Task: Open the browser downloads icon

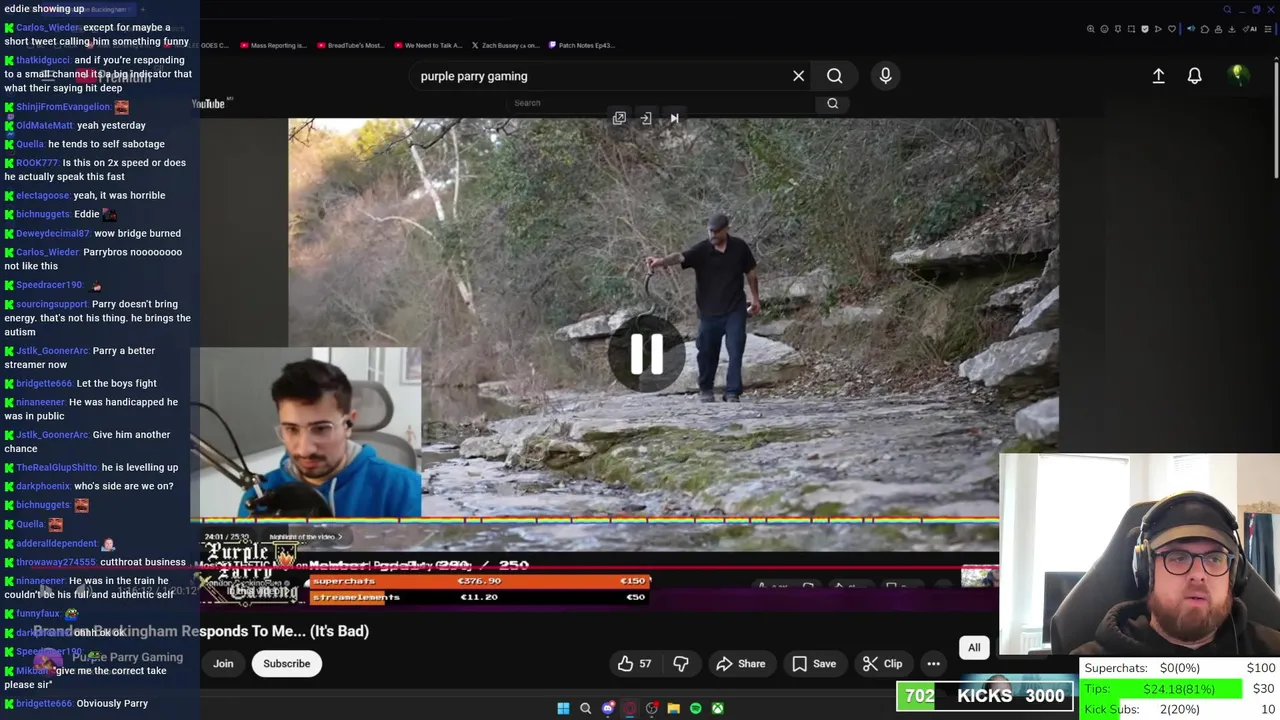Action: pos(1232,29)
